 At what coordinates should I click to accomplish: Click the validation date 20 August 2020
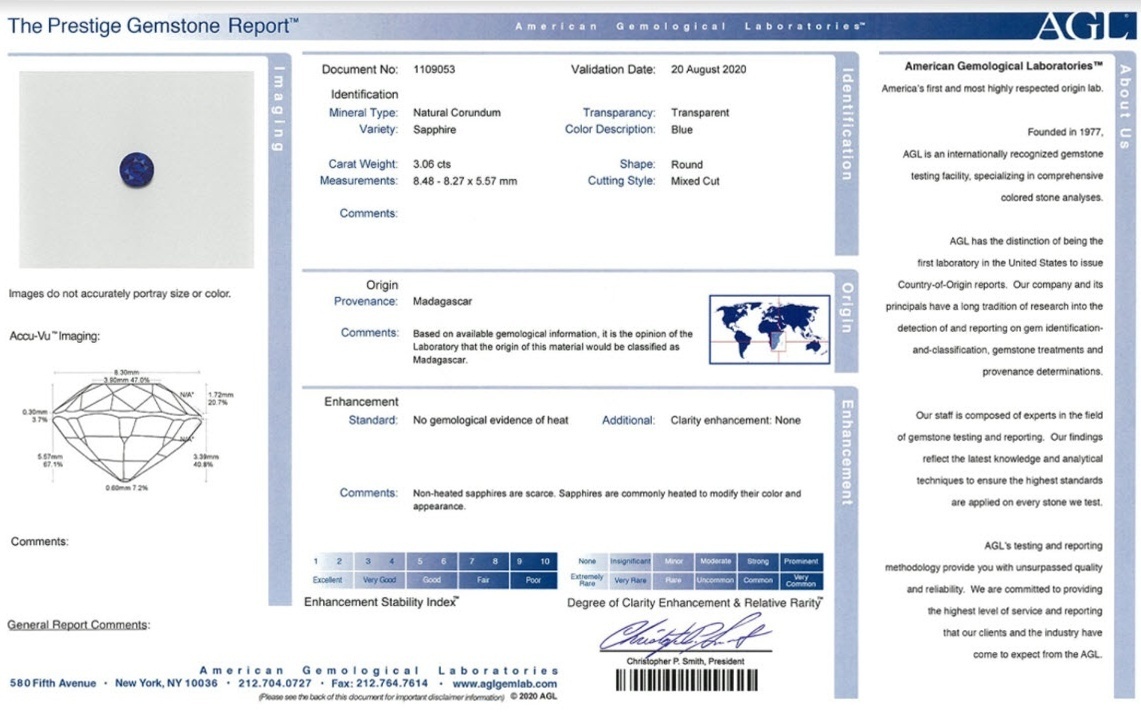708,69
